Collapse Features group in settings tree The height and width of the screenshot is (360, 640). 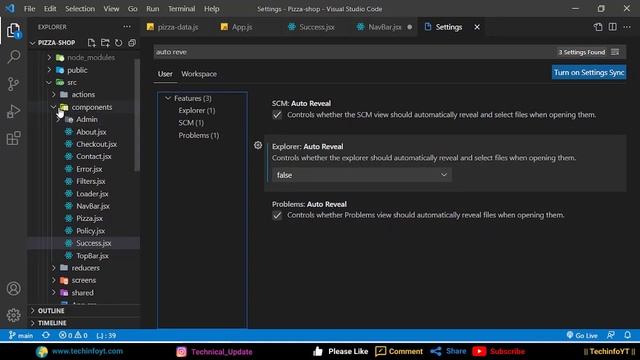click(168, 98)
